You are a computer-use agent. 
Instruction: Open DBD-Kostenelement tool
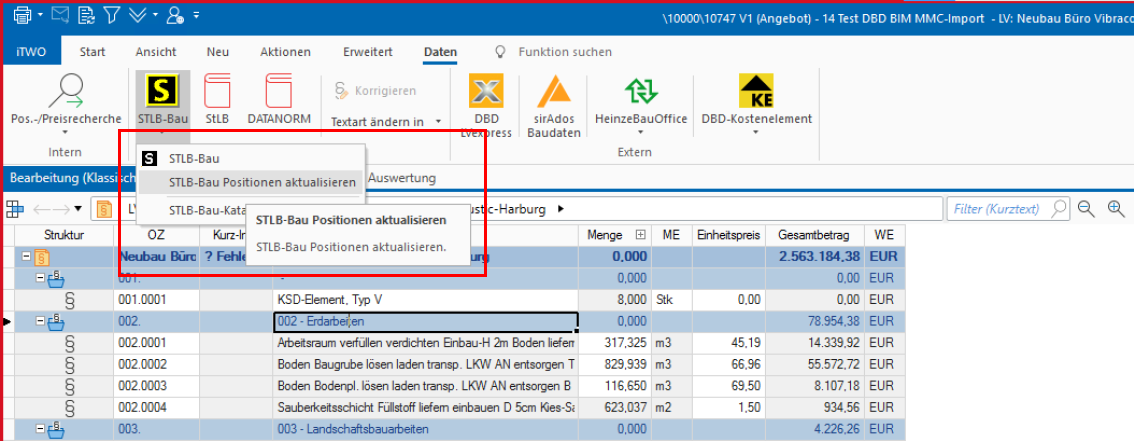(x=756, y=93)
